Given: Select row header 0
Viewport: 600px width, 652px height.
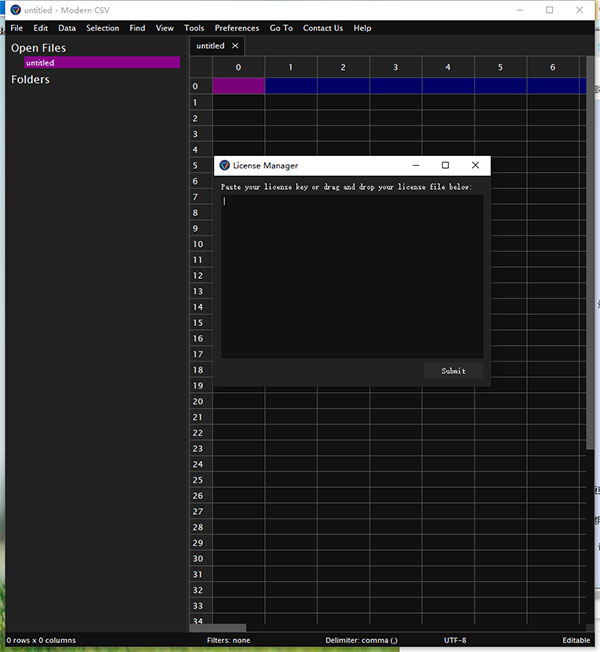Looking at the screenshot, I should [x=201, y=86].
